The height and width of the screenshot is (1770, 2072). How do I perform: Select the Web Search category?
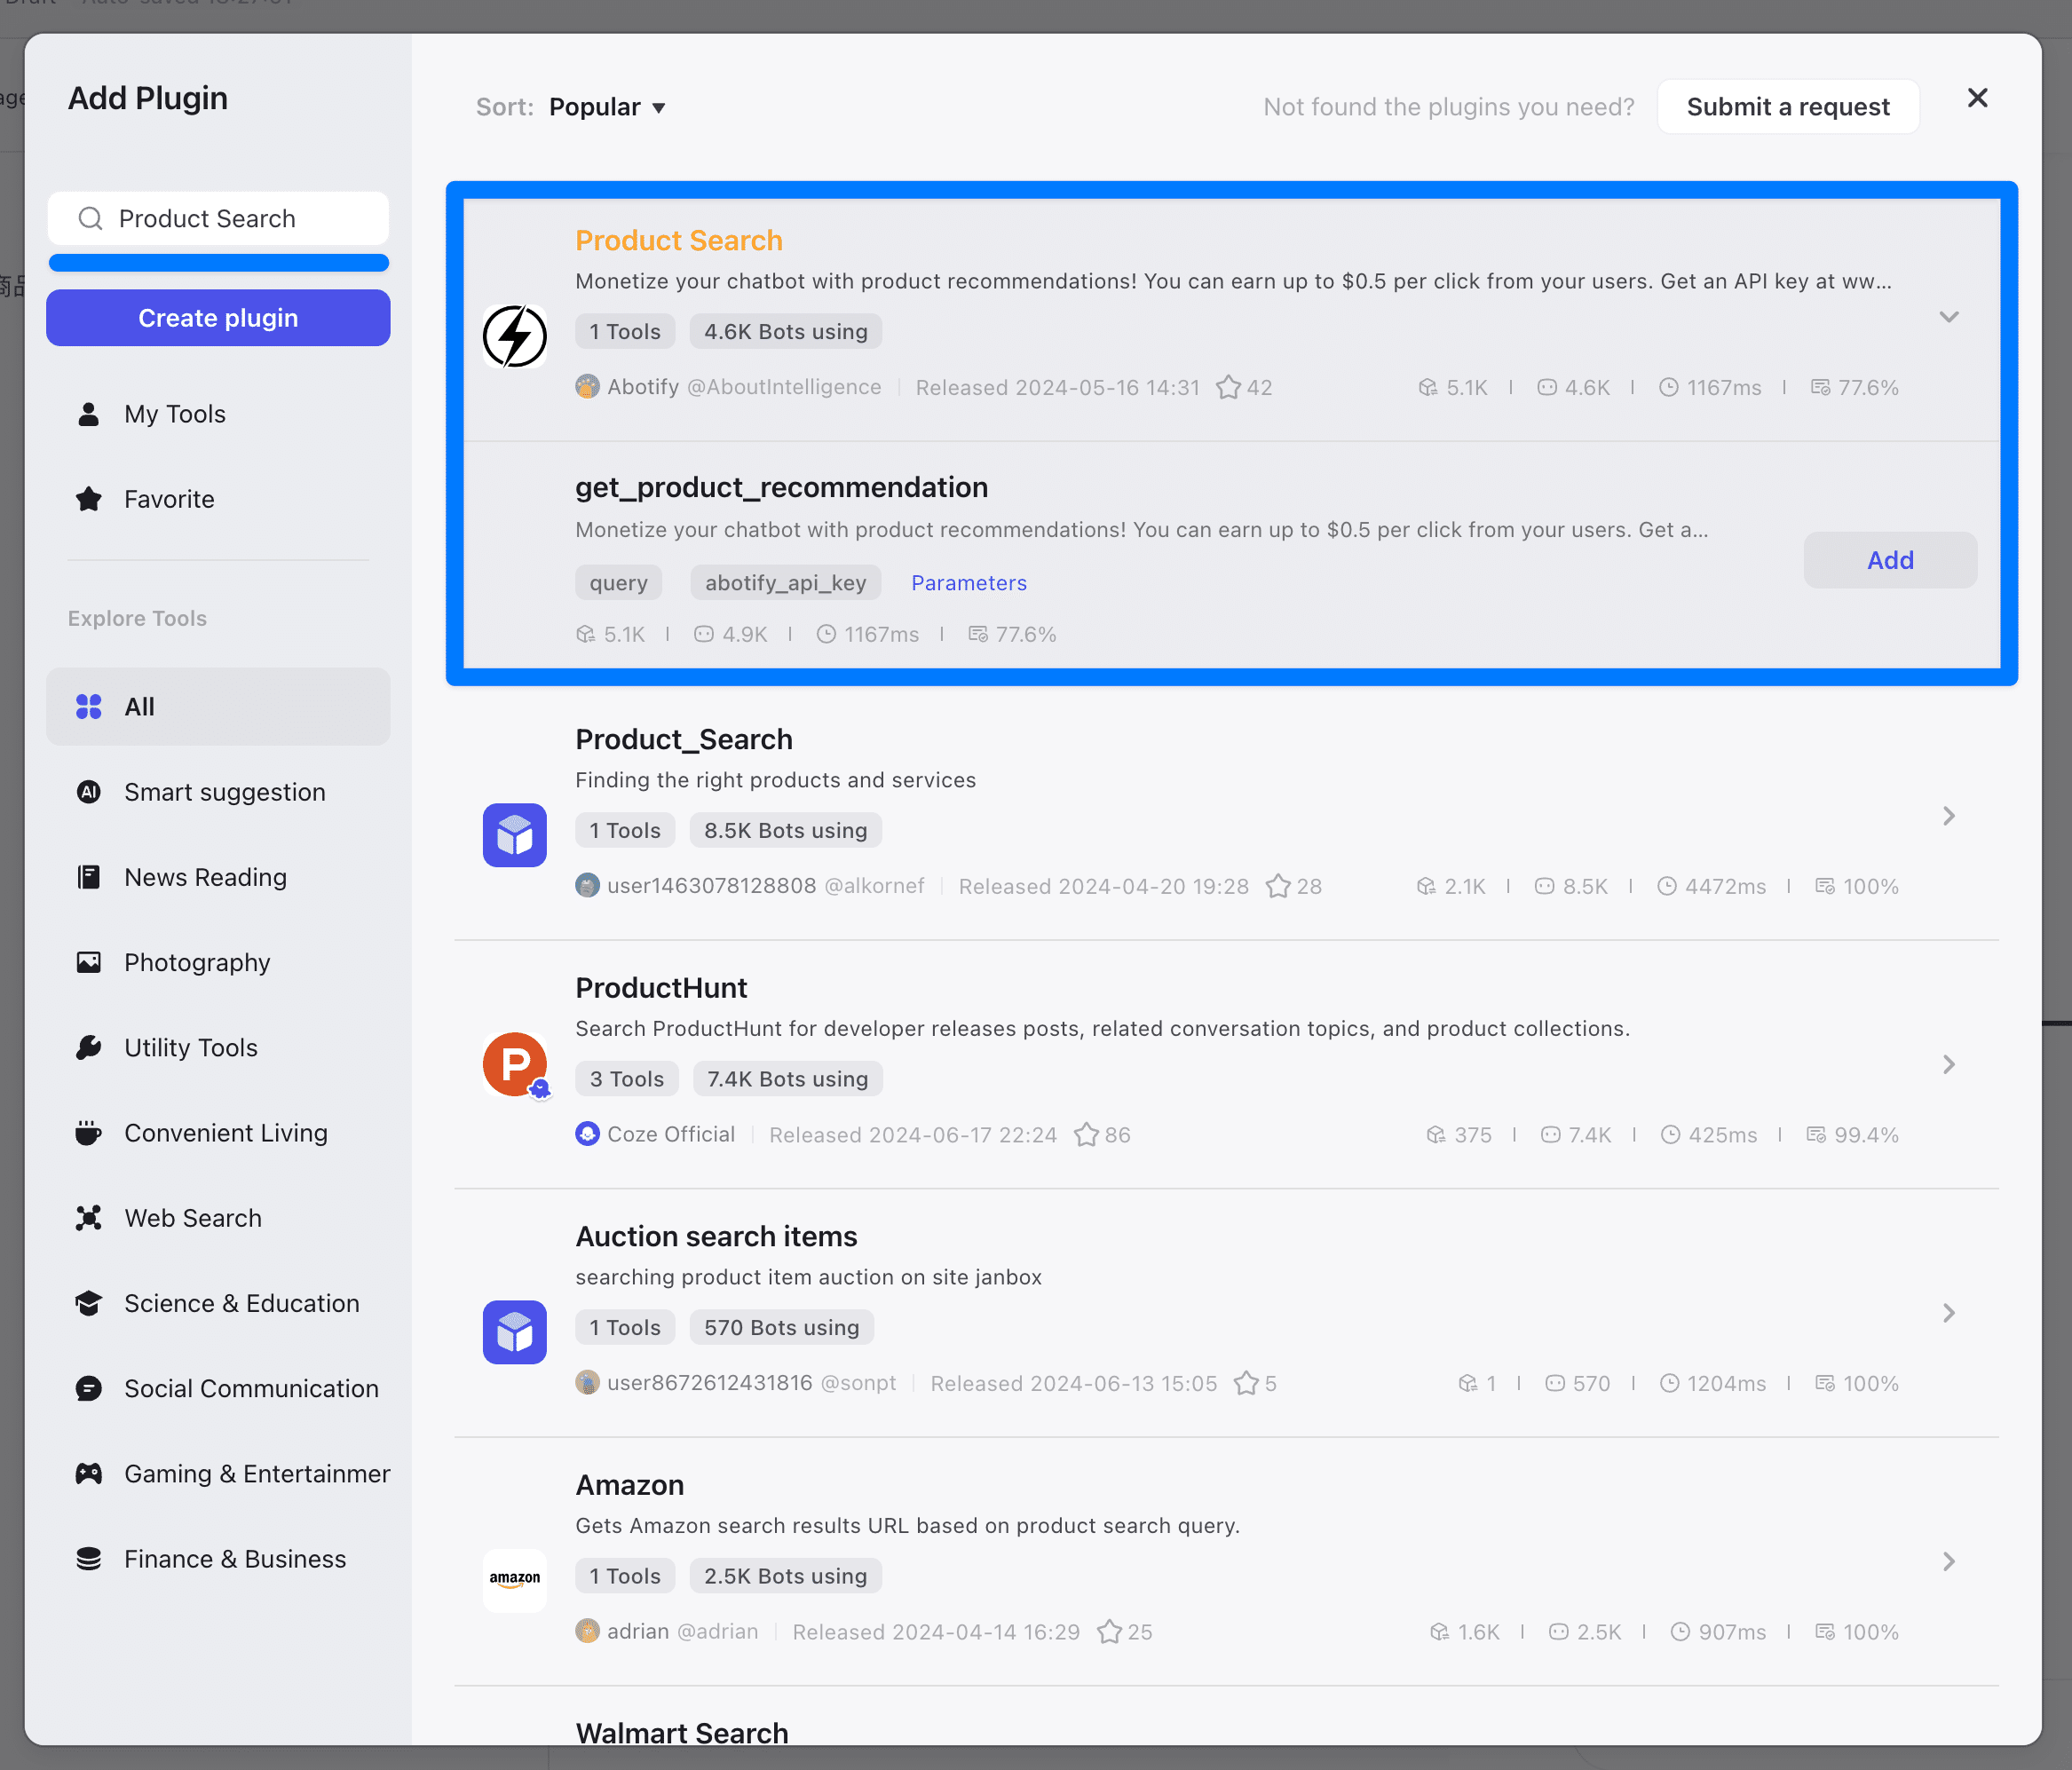pos(193,1218)
